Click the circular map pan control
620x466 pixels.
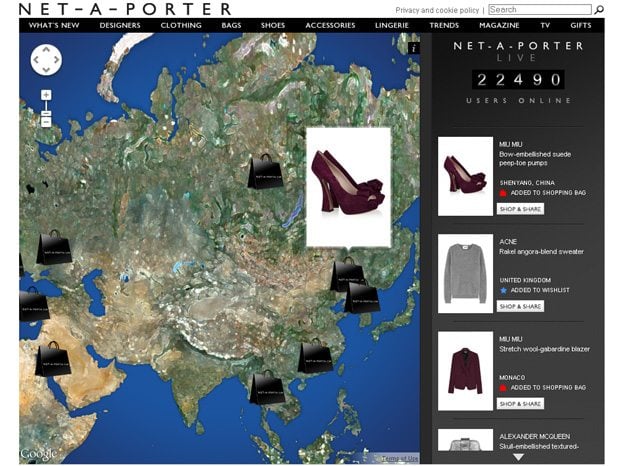pos(46,60)
